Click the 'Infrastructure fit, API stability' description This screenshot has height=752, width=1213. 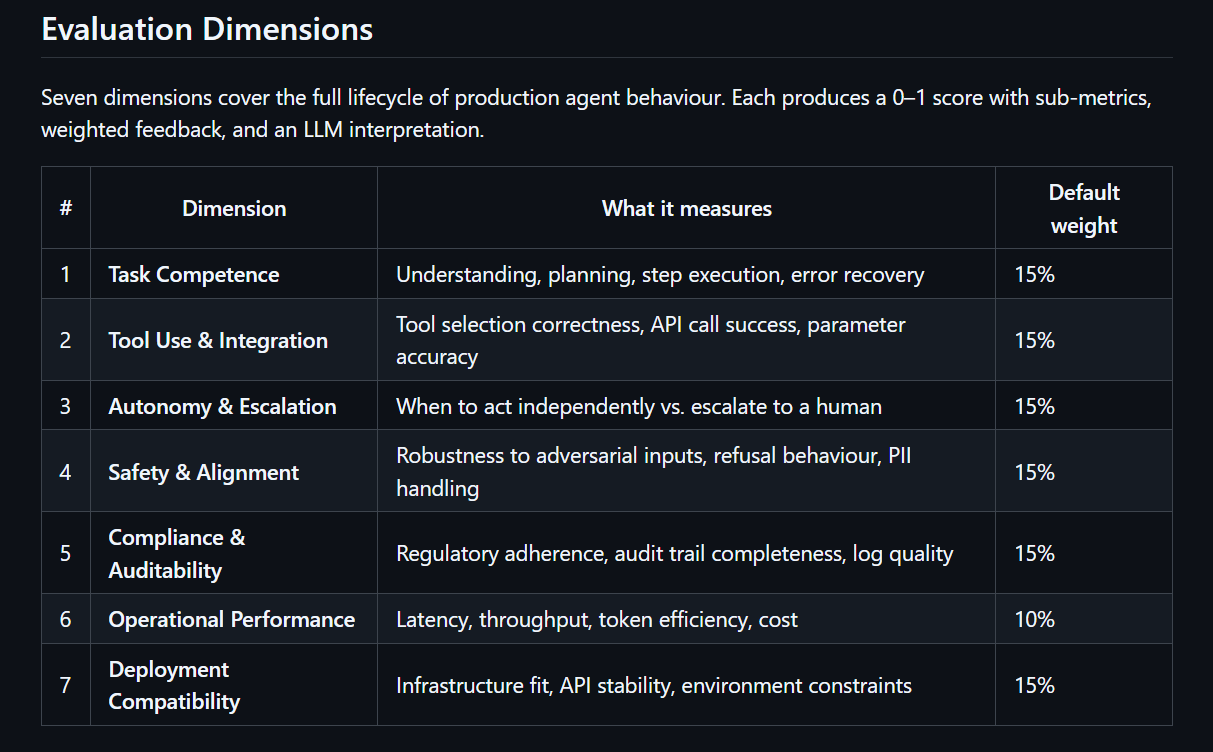point(653,685)
